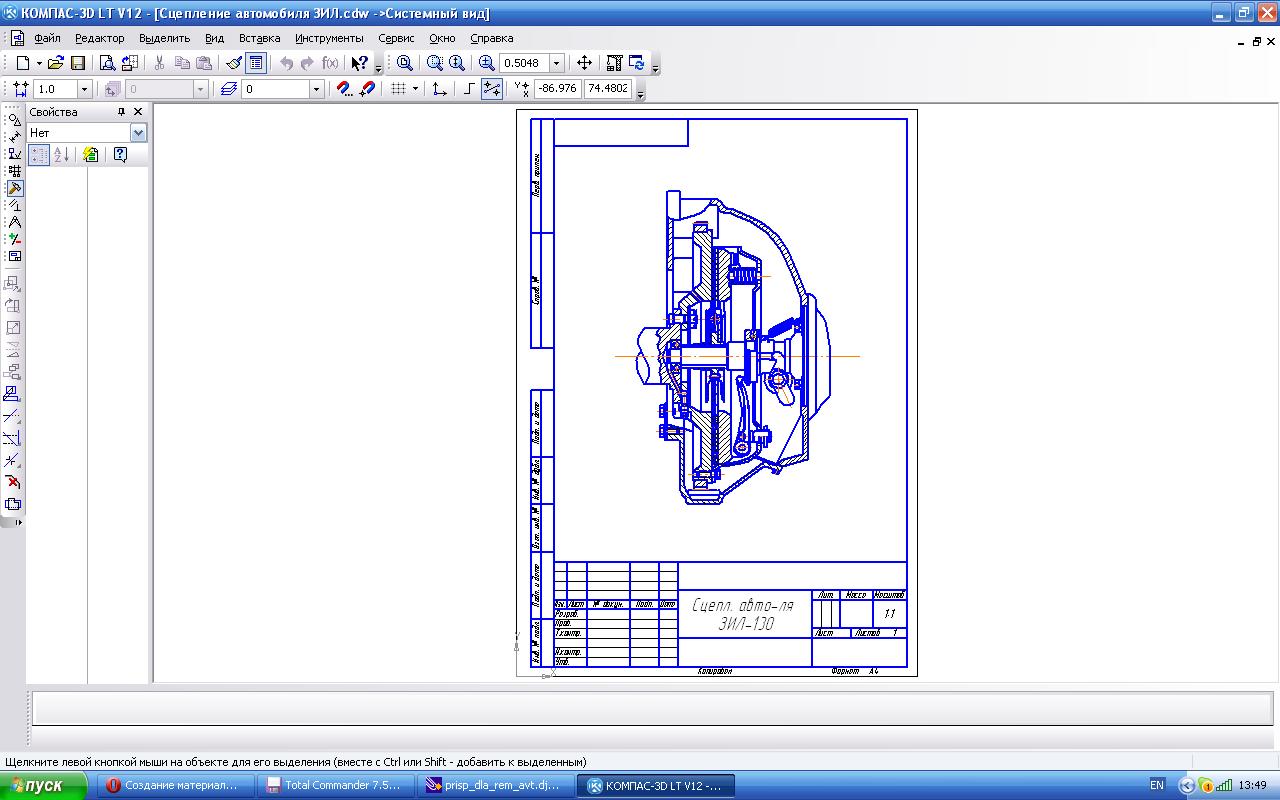Close the Свойства panel

click(x=138, y=112)
